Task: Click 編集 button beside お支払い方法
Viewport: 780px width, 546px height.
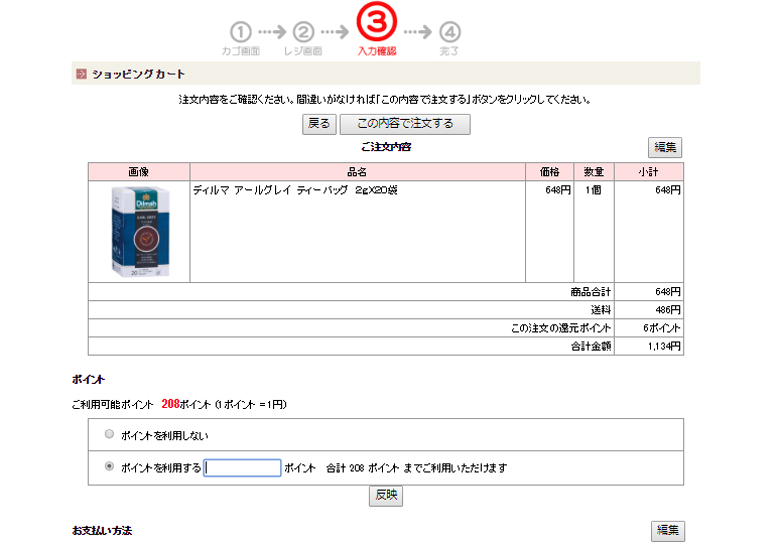Action: point(668,531)
